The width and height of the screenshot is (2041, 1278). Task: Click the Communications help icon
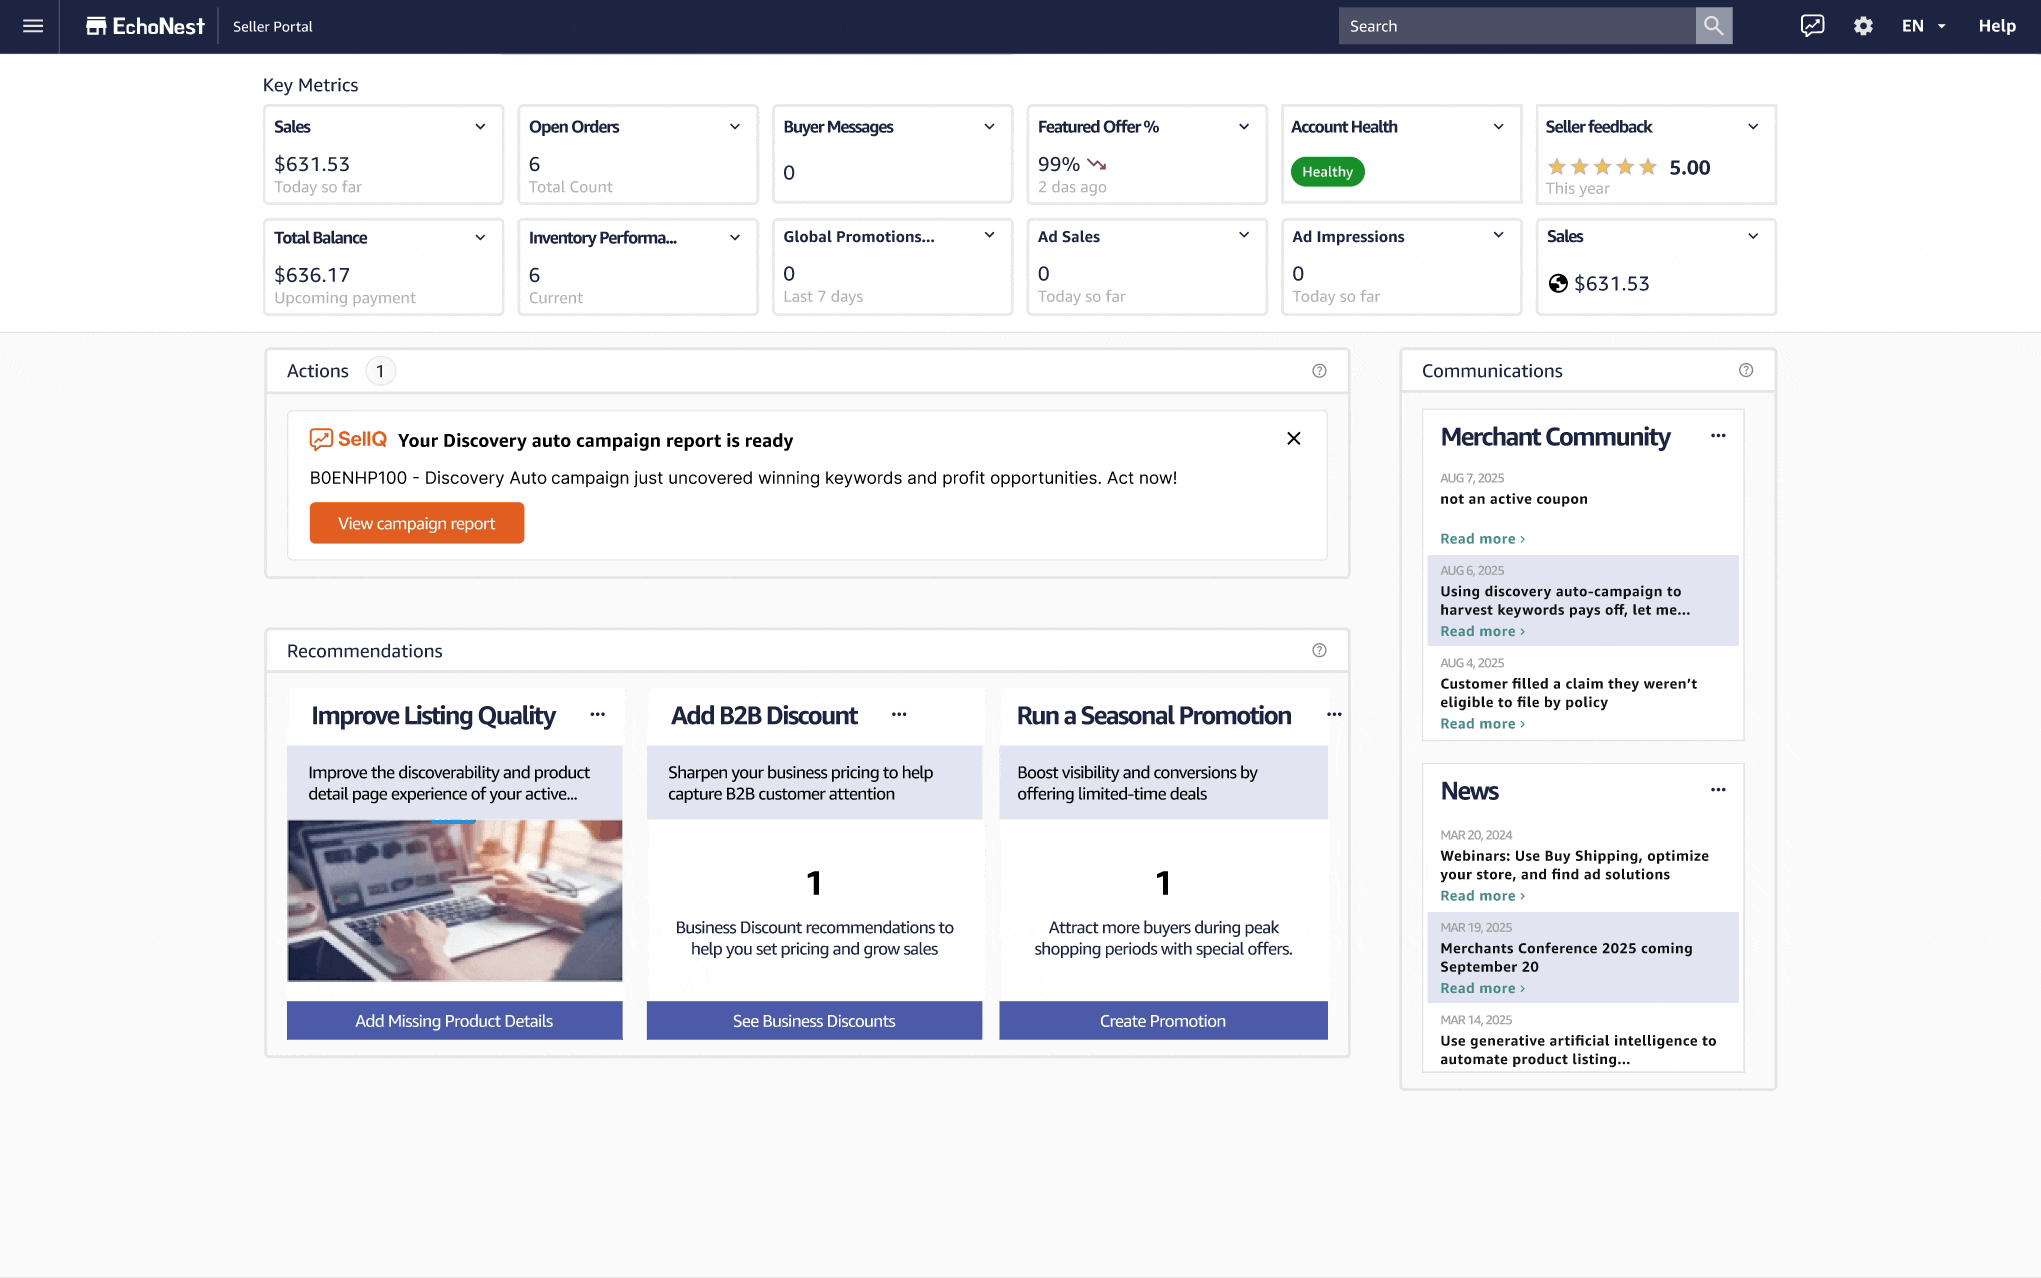(1745, 370)
